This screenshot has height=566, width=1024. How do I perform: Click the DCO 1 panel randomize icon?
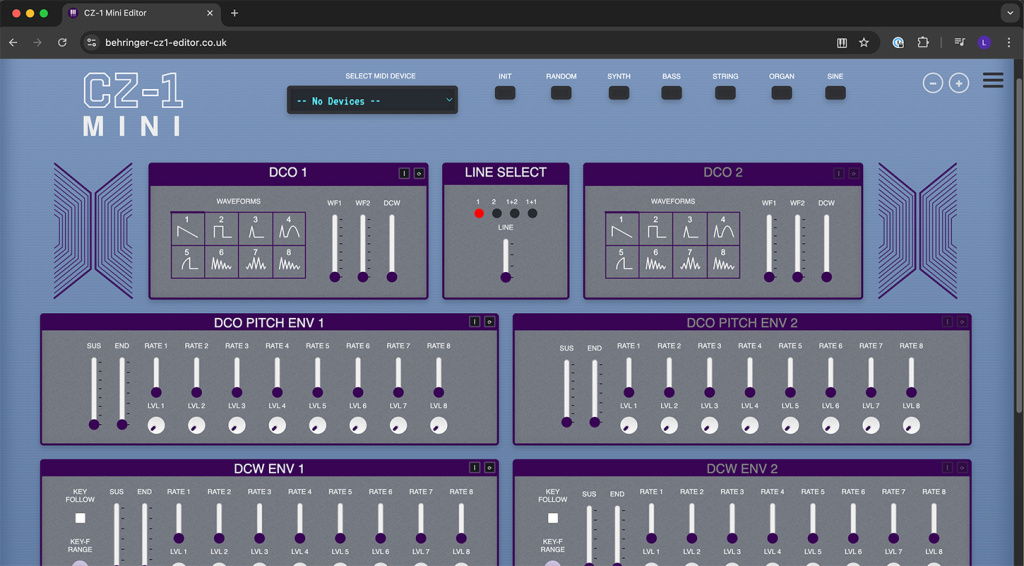pos(419,173)
